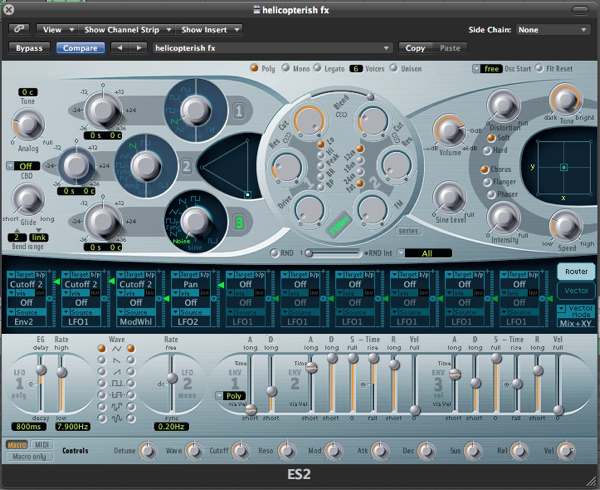Select the MIDI controls tab
Viewport: 600px width, 490px height.
(x=42, y=445)
